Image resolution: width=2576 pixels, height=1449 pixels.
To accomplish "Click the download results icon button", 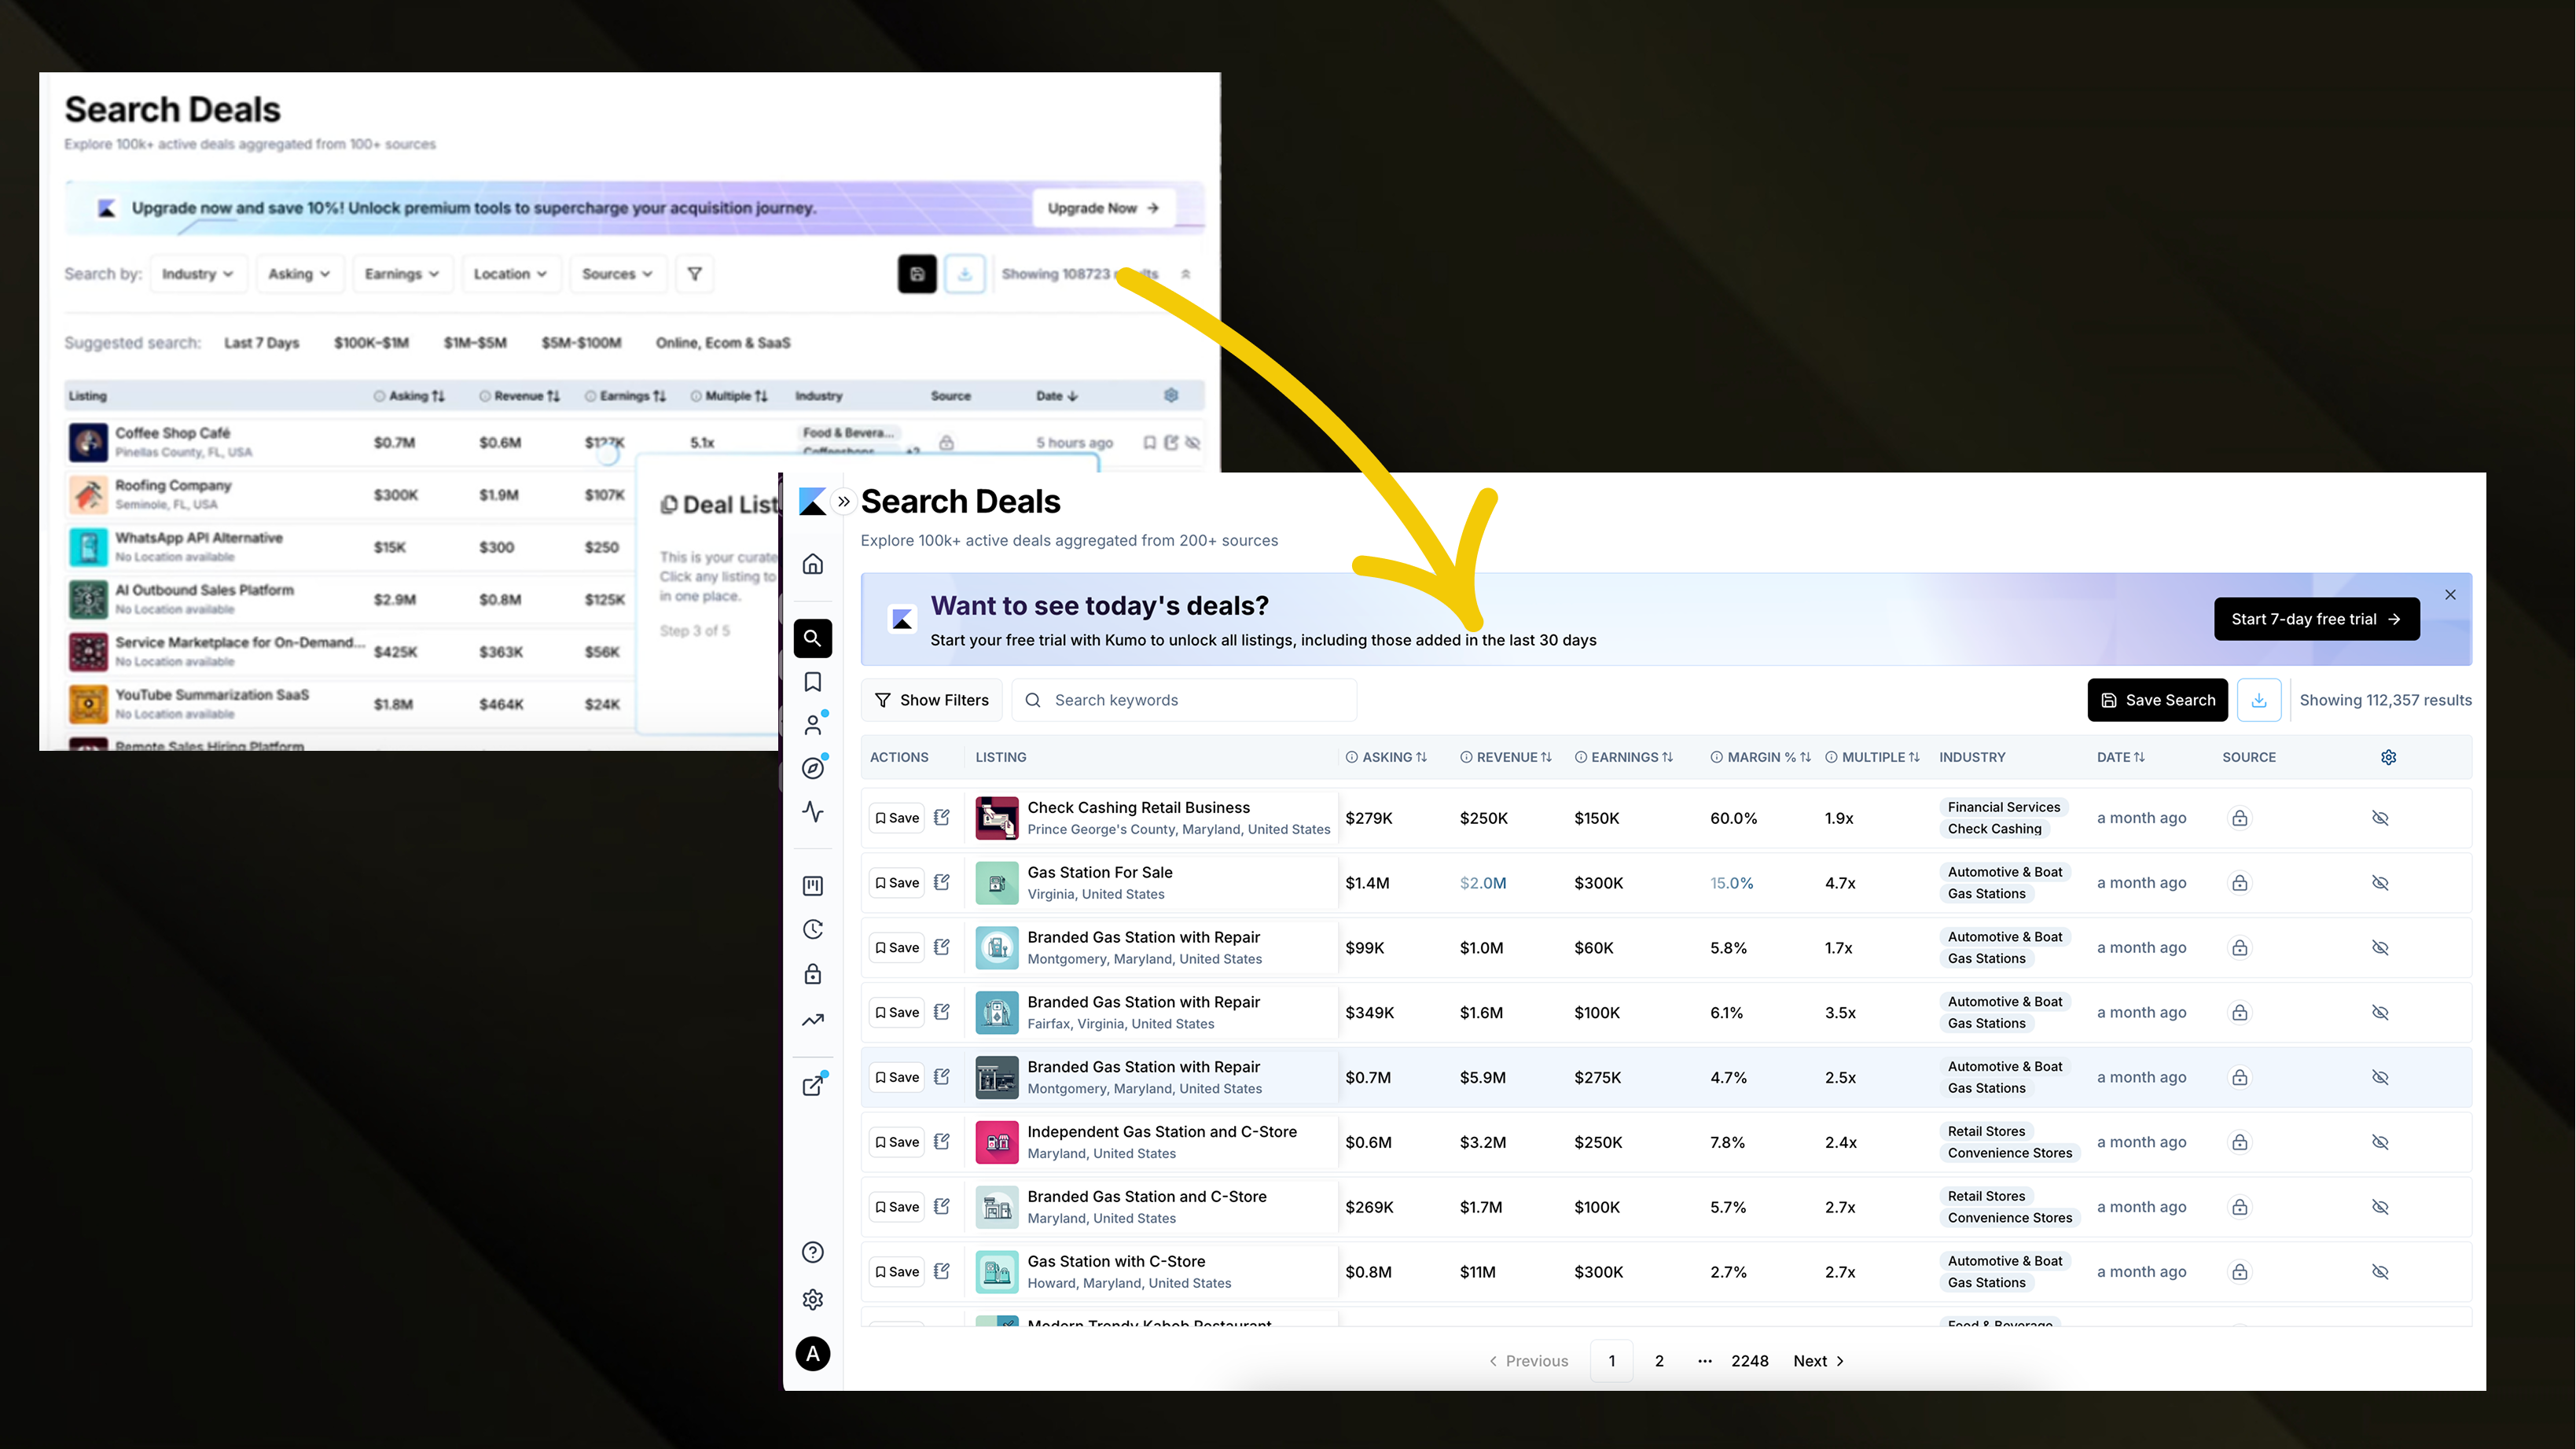I will pyautogui.click(x=2258, y=700).
